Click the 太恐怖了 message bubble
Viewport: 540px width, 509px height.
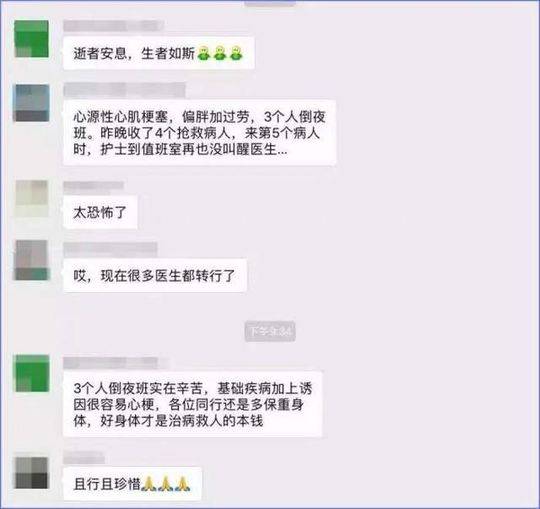coord(100,212)
